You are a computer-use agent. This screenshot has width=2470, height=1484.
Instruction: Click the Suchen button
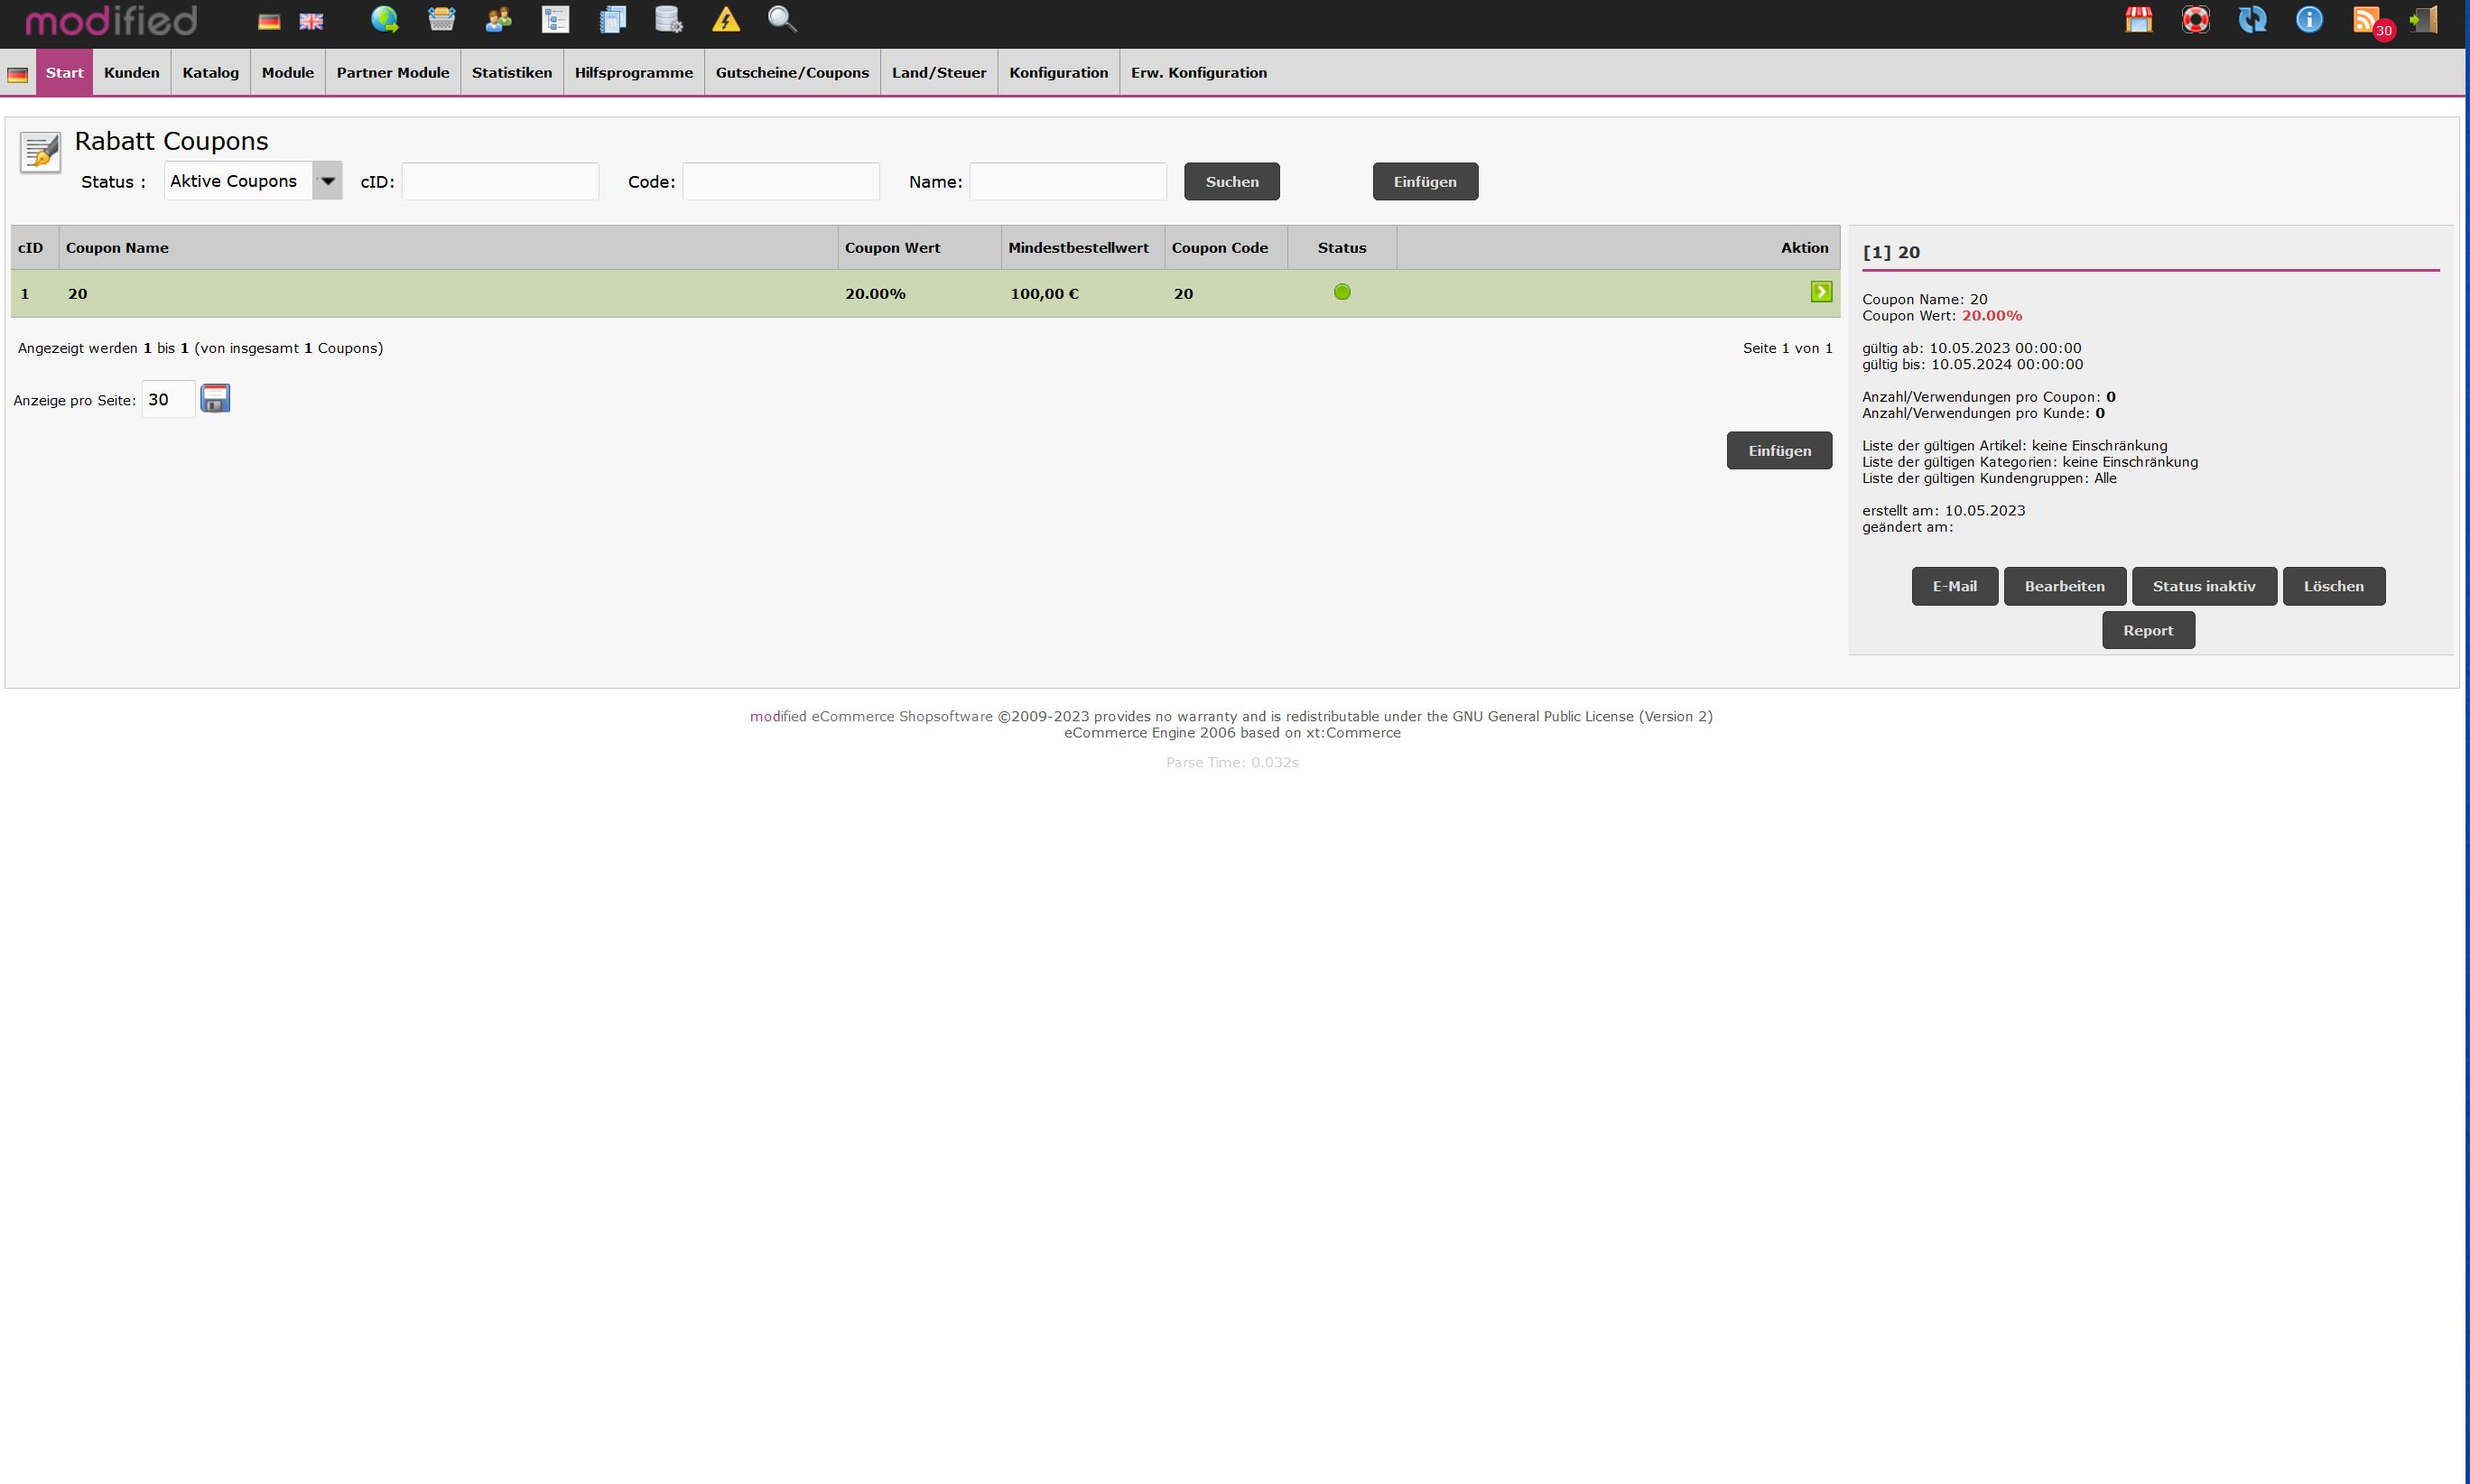click(1231, 182)
